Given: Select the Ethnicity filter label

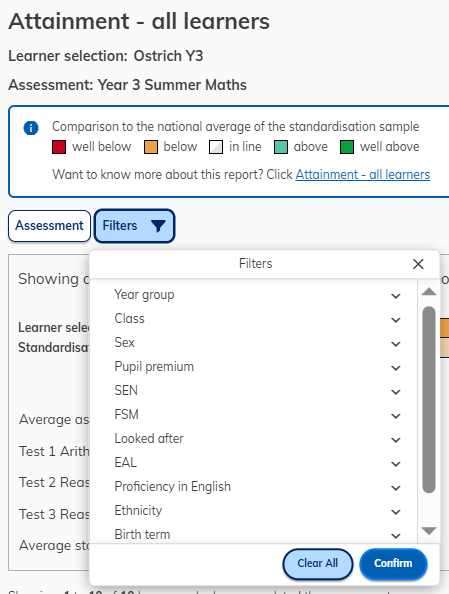Looking at the screenshot, I should click(138, 511).
